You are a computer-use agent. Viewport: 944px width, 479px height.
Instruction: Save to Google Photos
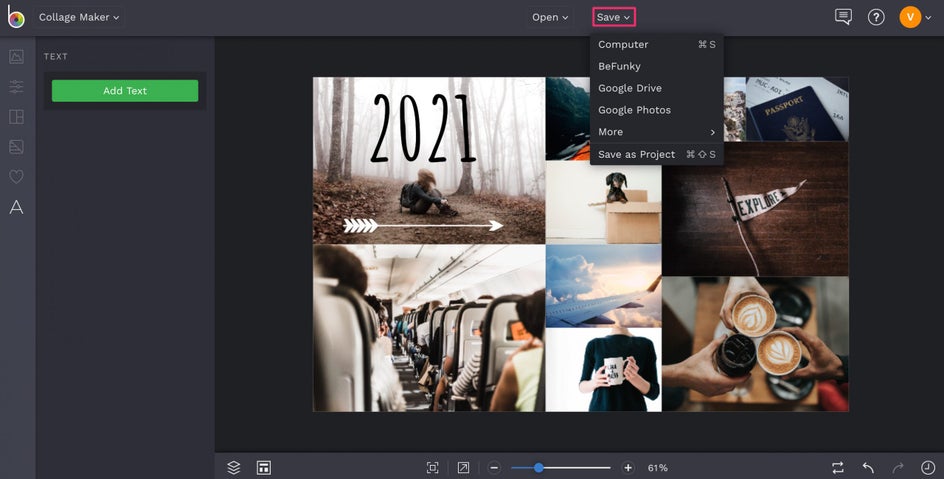pos(657,110)
